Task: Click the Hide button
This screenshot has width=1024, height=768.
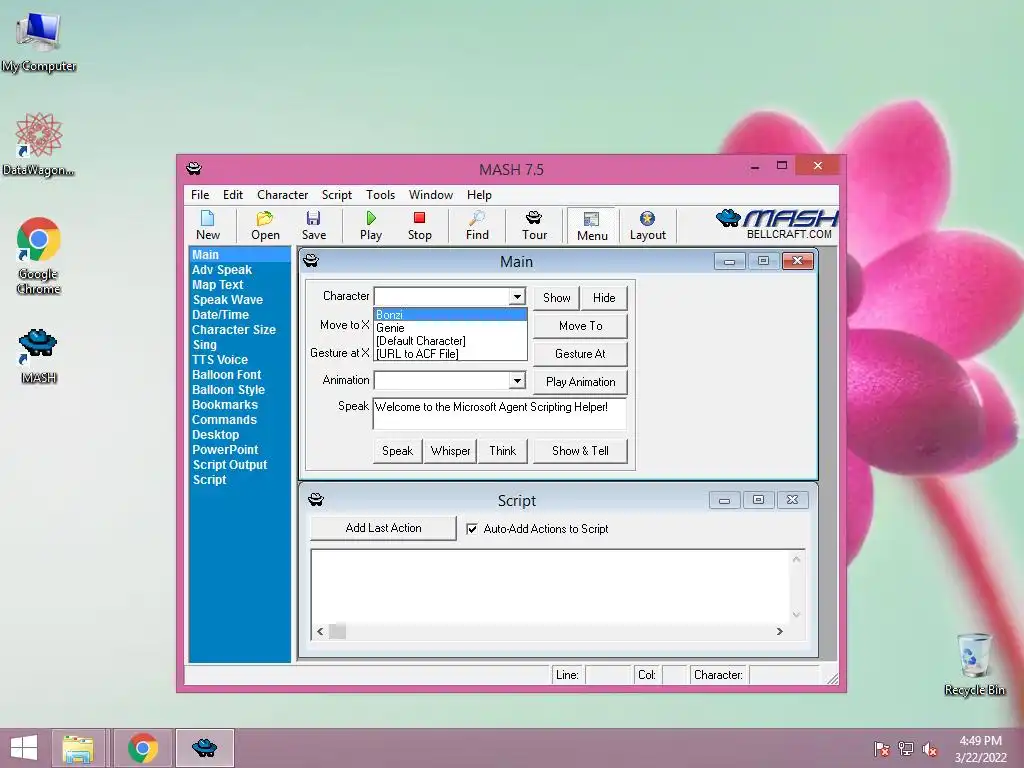Action: point(604,298)
